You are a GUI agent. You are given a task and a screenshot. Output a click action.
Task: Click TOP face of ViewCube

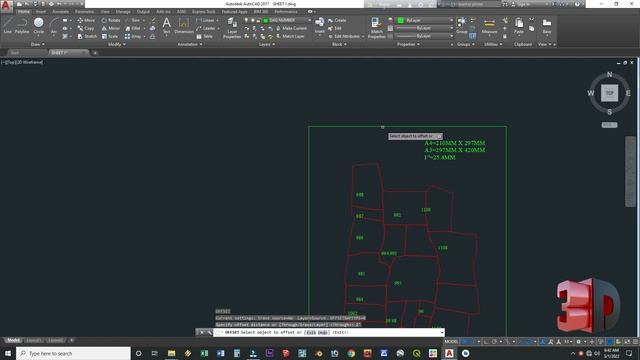[609, 93]
